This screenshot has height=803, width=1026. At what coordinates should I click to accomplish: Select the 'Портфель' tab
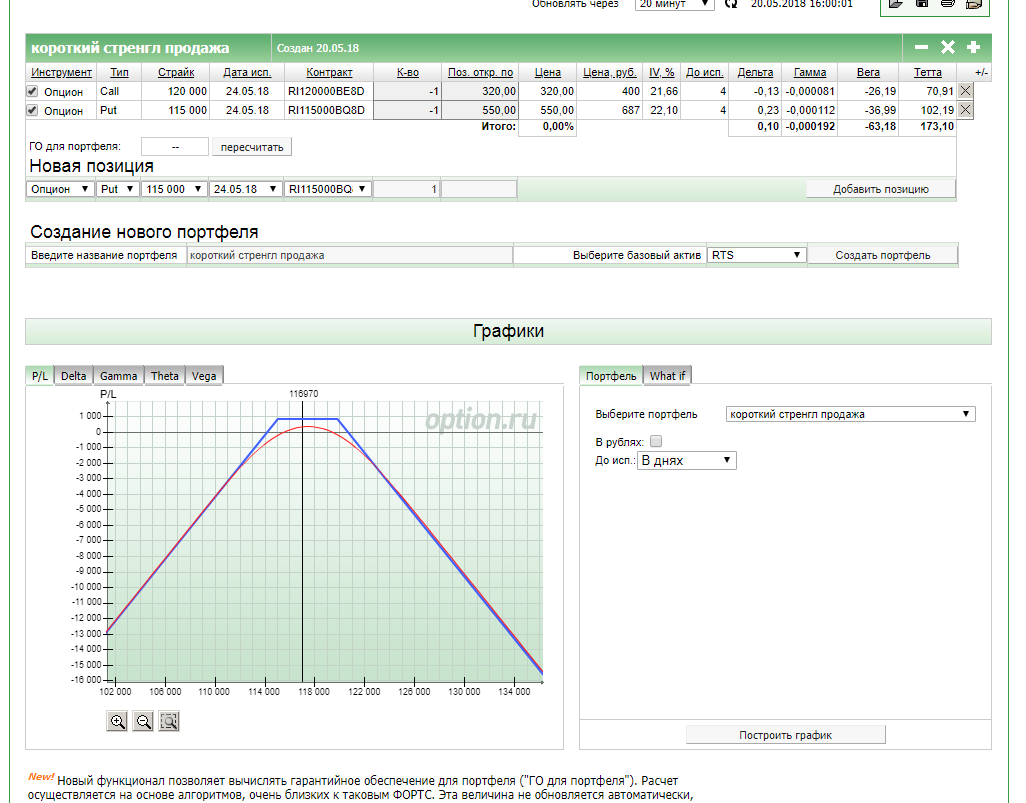click(x=610, y=376)
